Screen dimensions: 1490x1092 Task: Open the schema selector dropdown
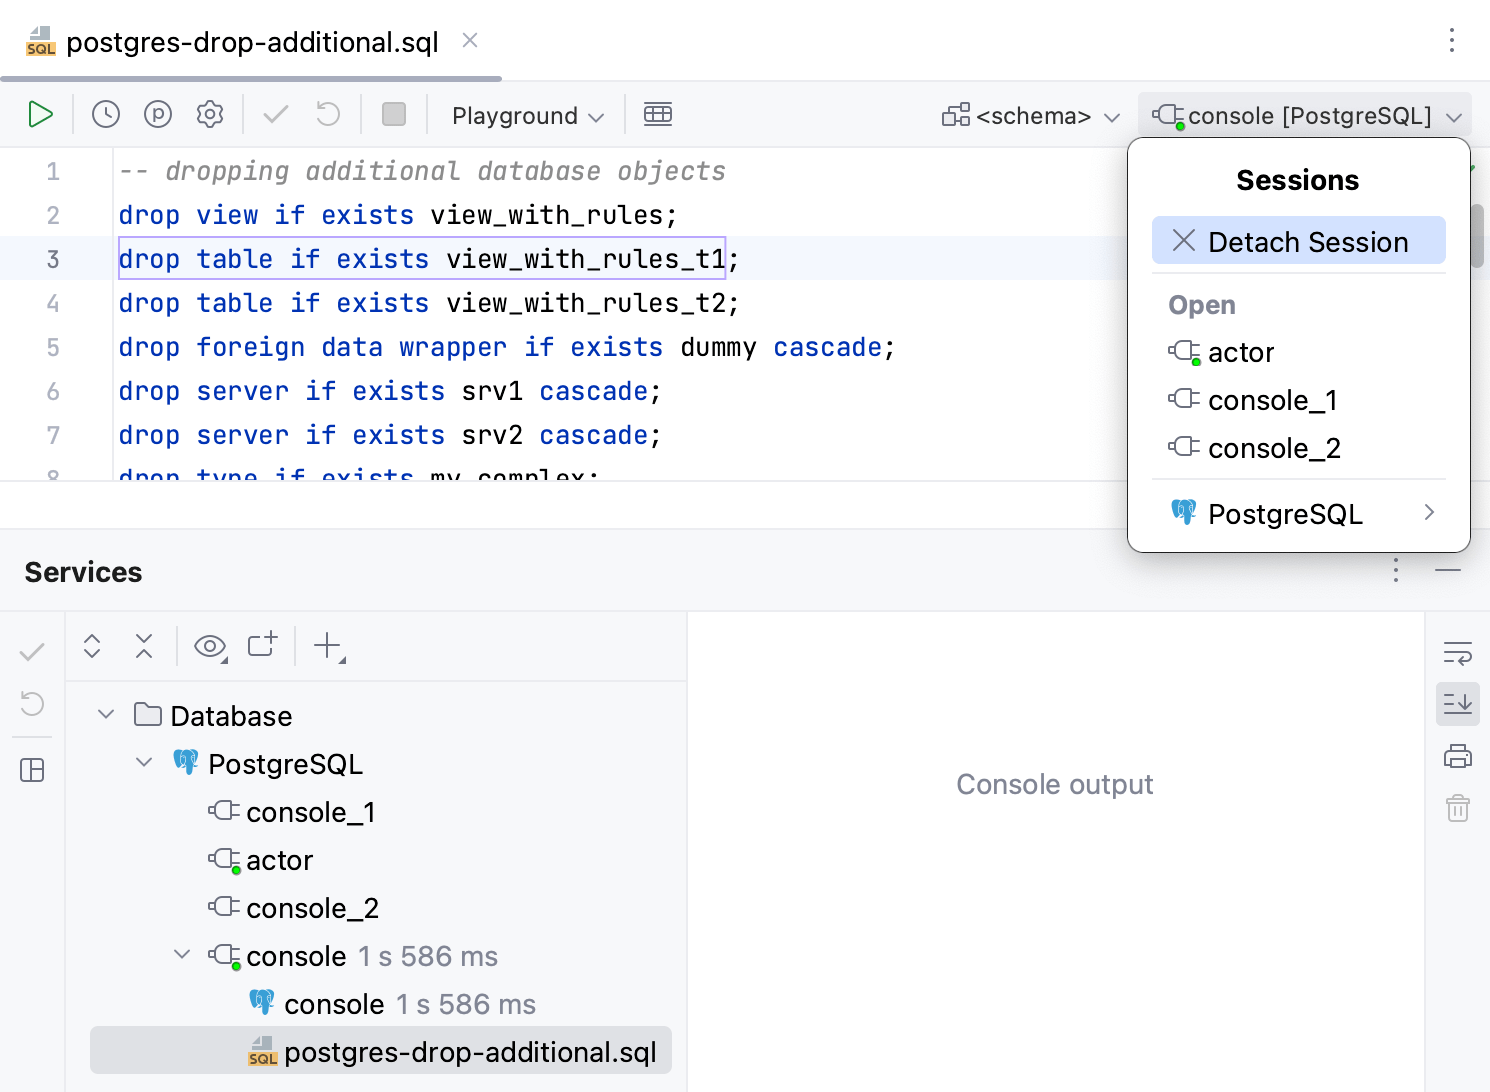point(1031,116)
